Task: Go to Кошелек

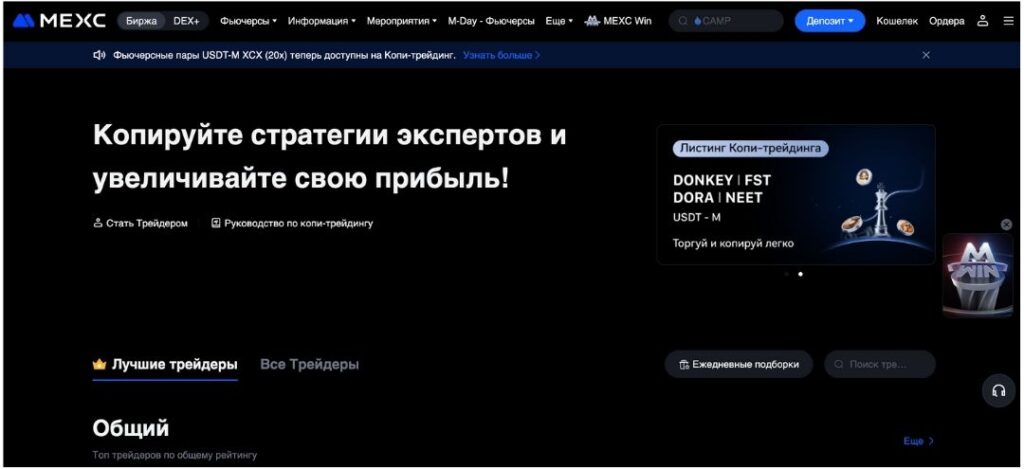Action: tap(897, 21)
